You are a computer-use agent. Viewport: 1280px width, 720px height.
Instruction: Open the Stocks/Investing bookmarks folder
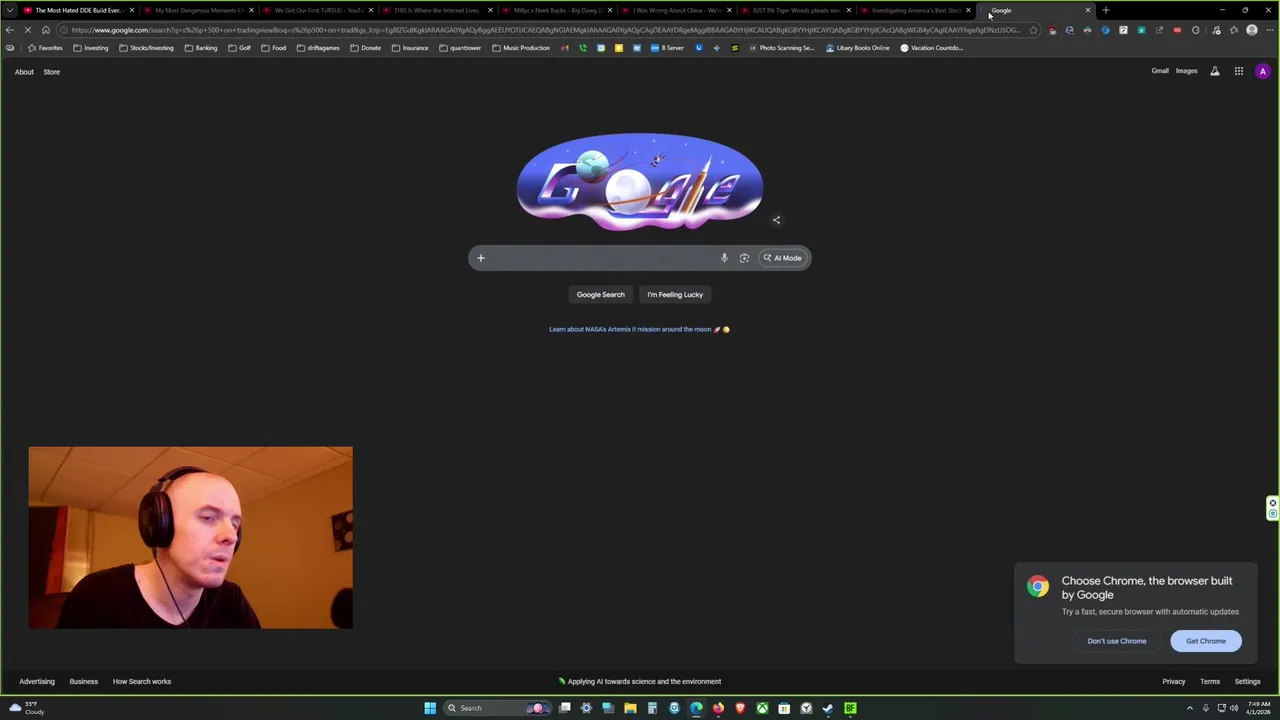tap(146, 48)
